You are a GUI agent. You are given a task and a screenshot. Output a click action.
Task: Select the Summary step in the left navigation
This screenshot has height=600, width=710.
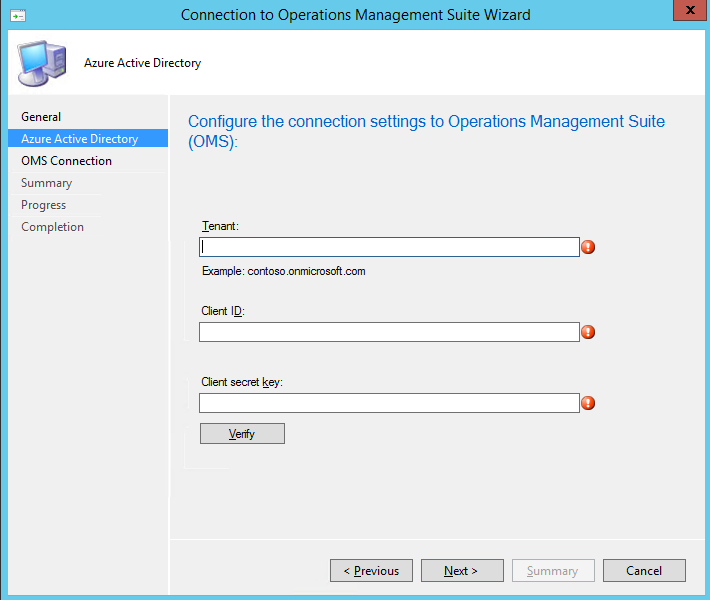point(46,183)
